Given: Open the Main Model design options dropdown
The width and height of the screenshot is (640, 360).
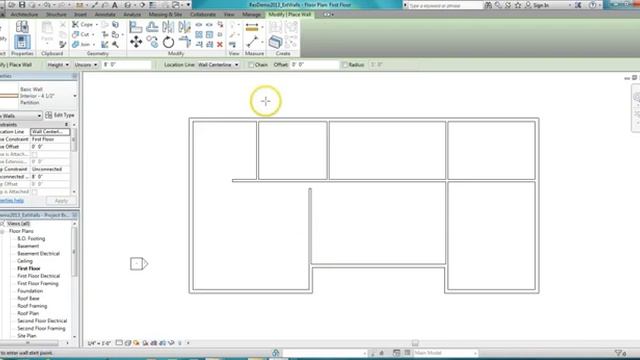Looking at the screenshot, I should tap(445, 353).
